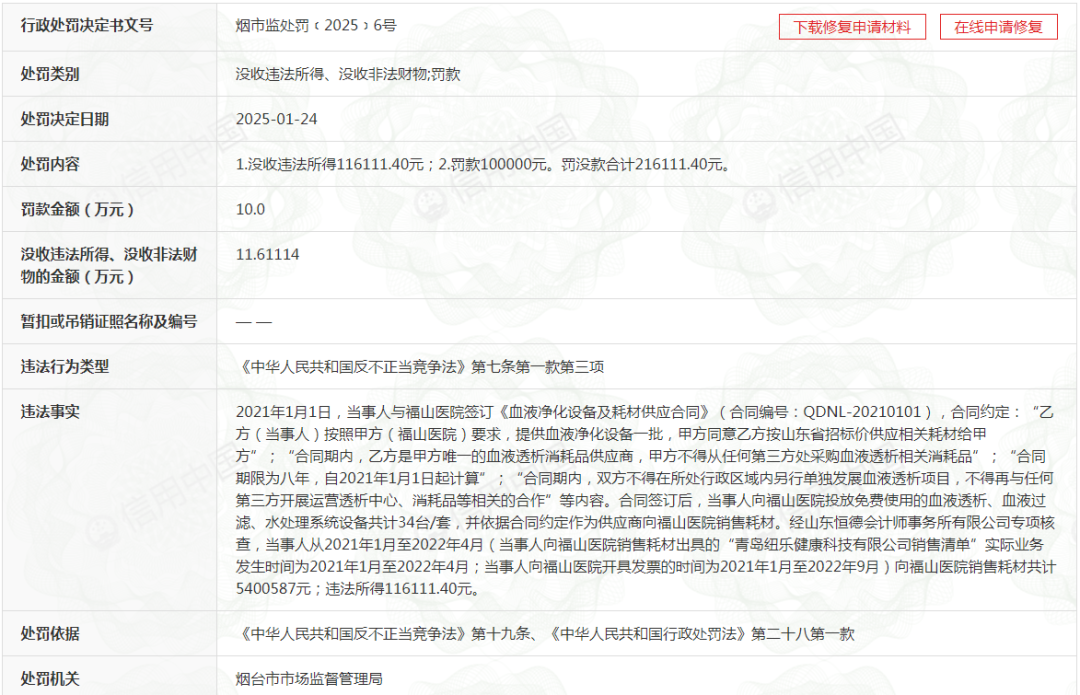Select the 行政处罚决定书文号 row label
This screenshot has width=1080, height=695.
point(87,25)
